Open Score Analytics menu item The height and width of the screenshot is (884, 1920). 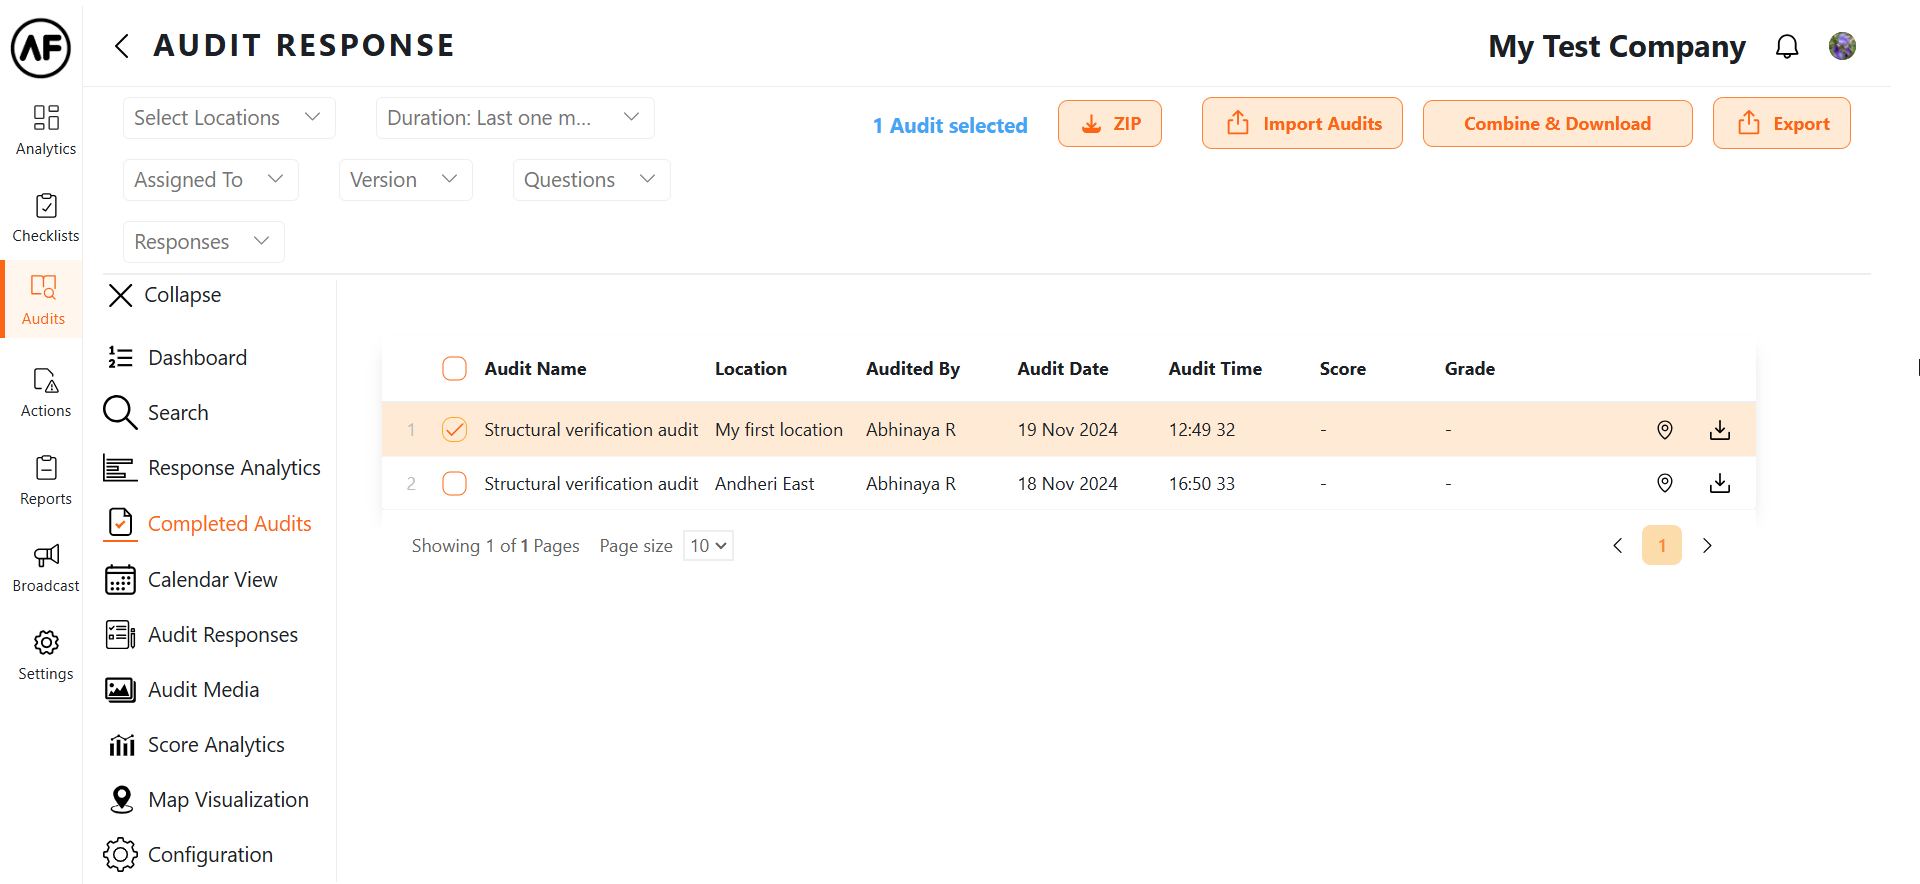click(216, 745)
